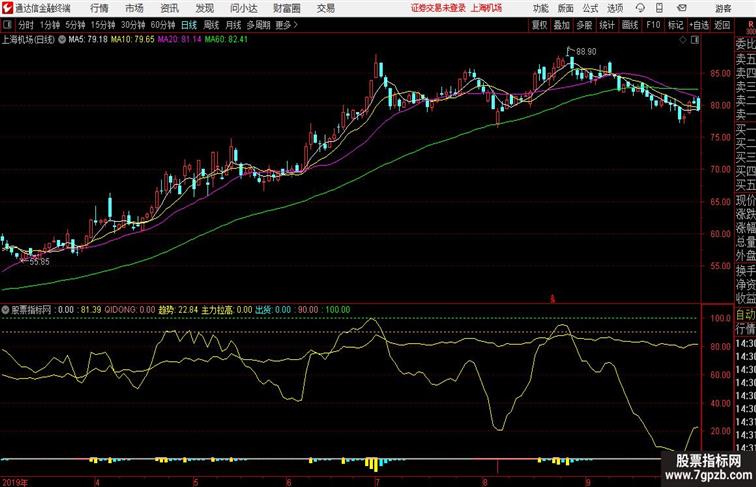Click the MA5: 79.18 label
756x487 pixels.
[88, 40]
